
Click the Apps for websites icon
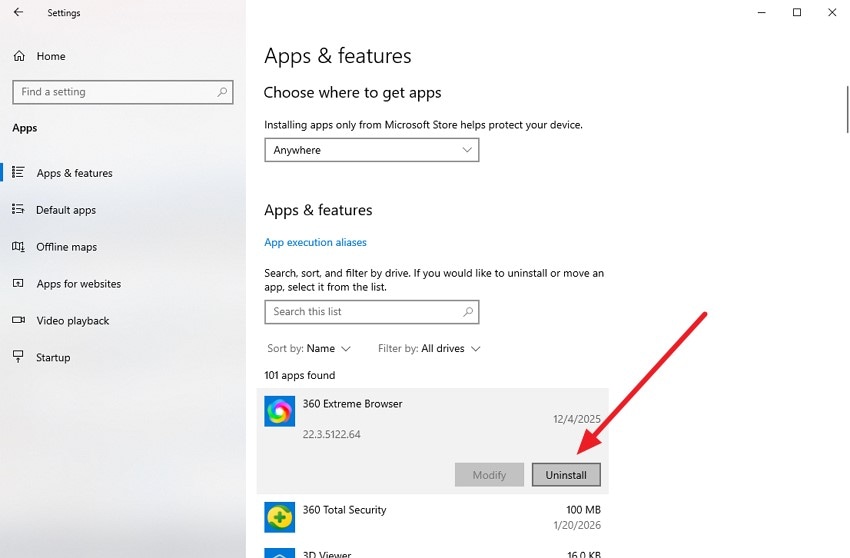pyautogui.click(x=18, y=283)
